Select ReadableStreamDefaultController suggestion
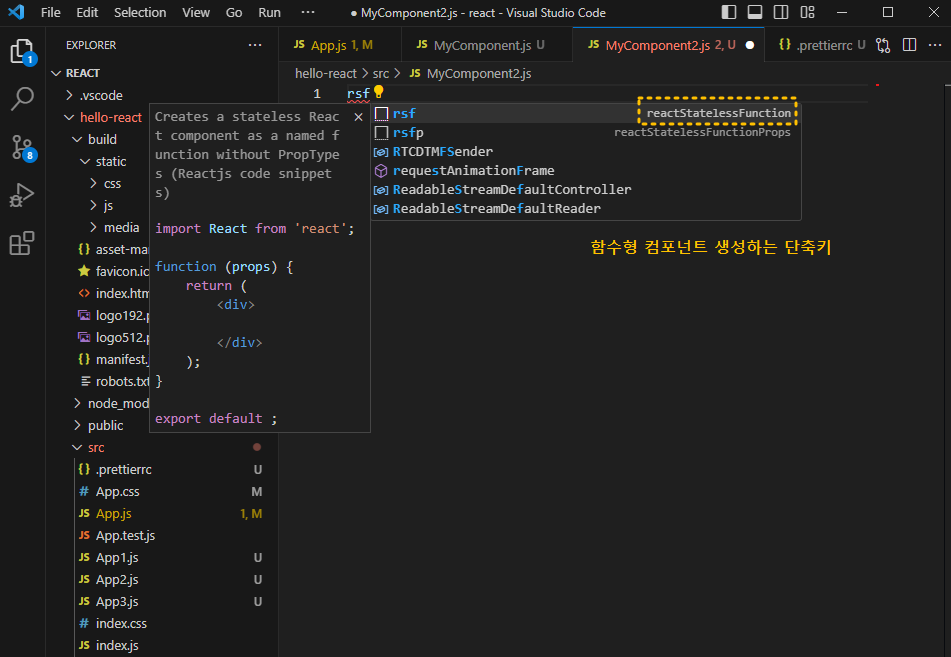This screenshot has width=951, height=657. pyautogui.click(x=586, y=189)
